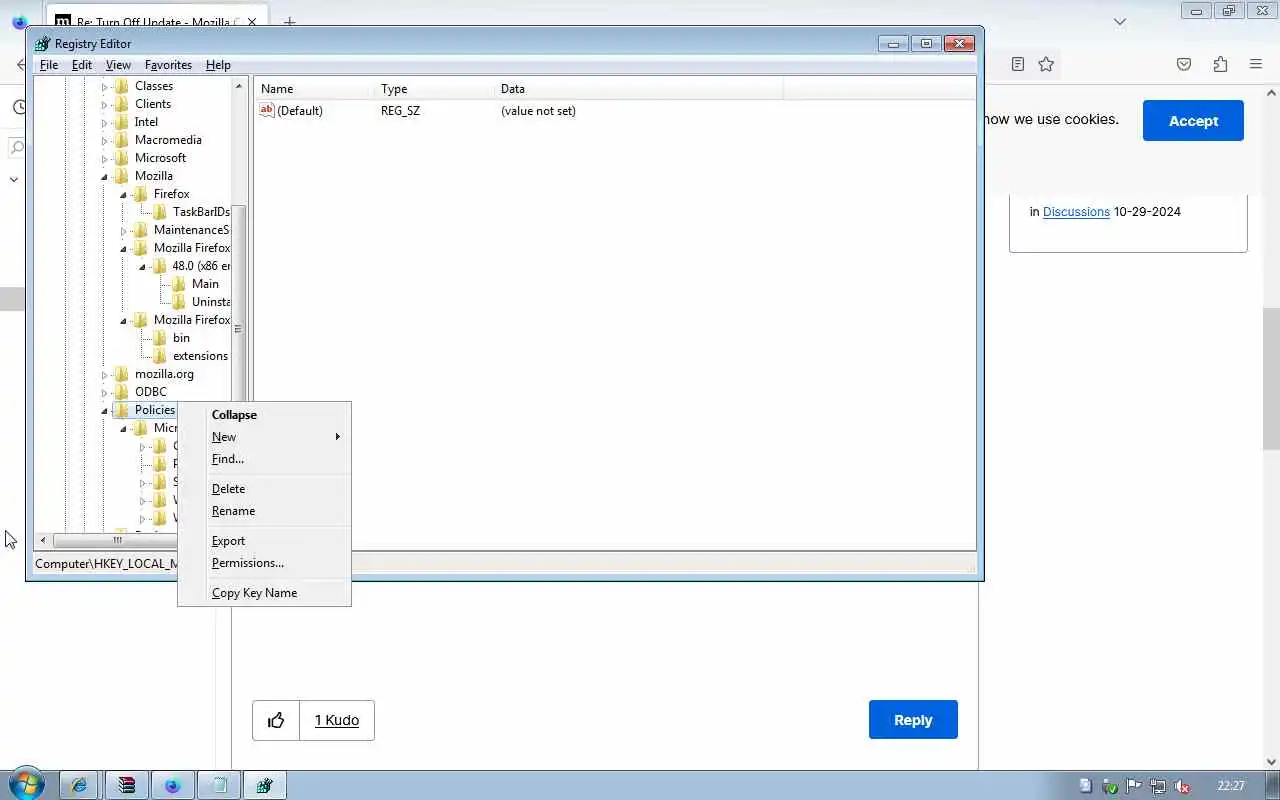This screenshot has width=1280, height=800.
Task: Open the Favorites menu
Action: point(168,65)
